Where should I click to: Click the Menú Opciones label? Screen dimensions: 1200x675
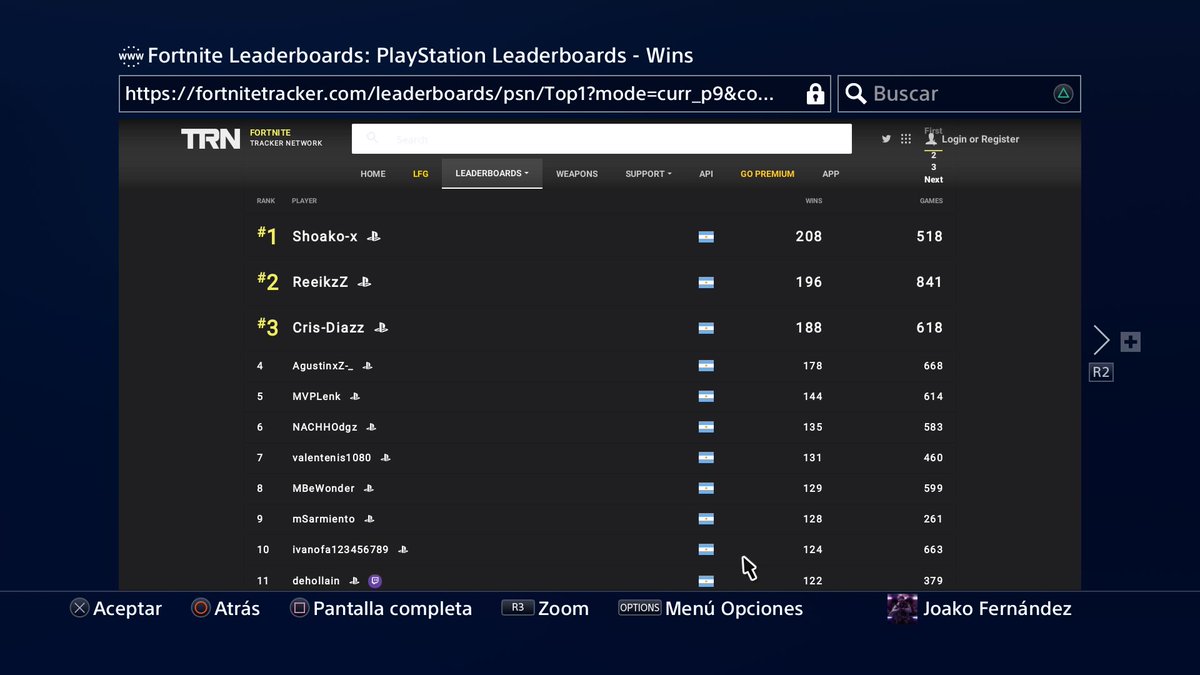click(734, 608)
